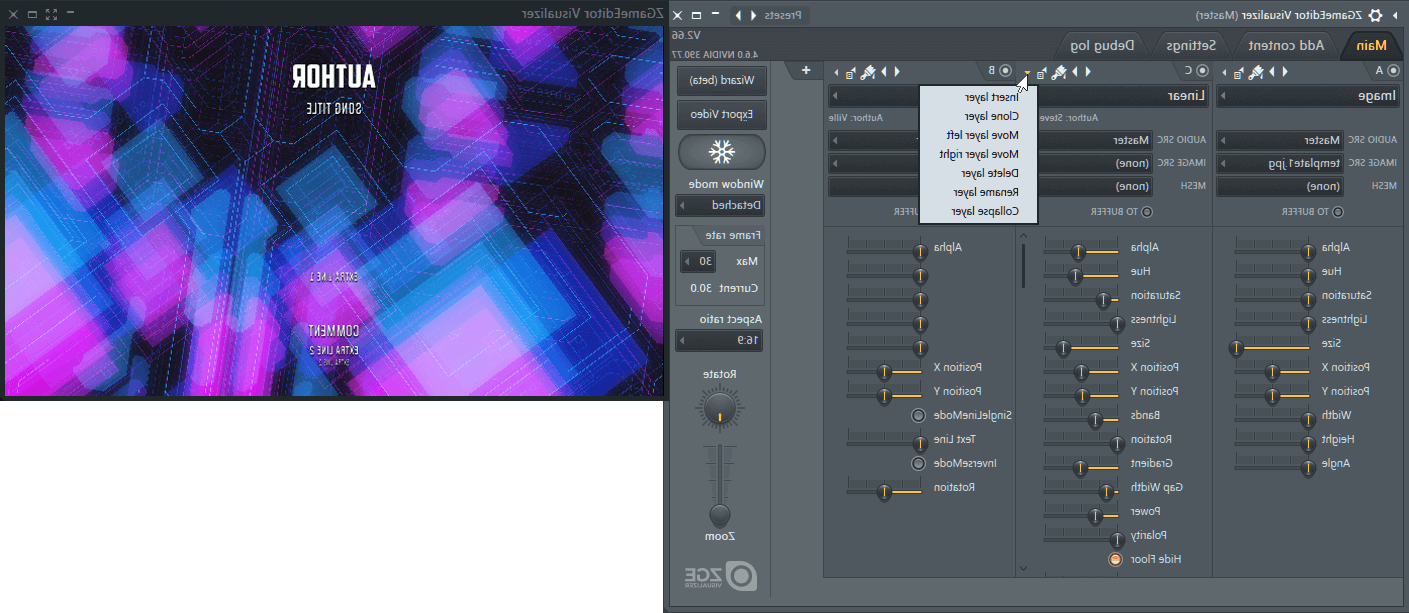
Task: Click the Export Video button
Action: click(x=721, y=115)
